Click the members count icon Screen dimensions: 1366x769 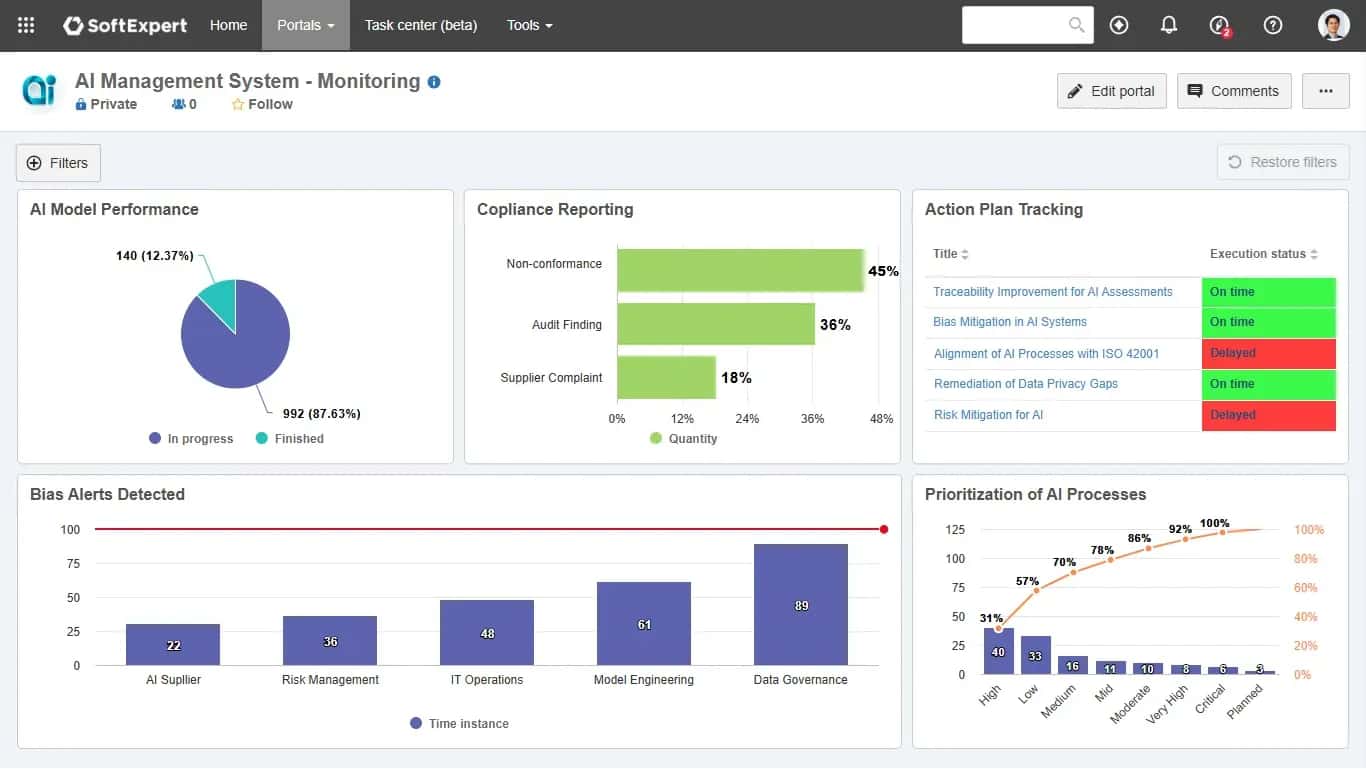184,104
